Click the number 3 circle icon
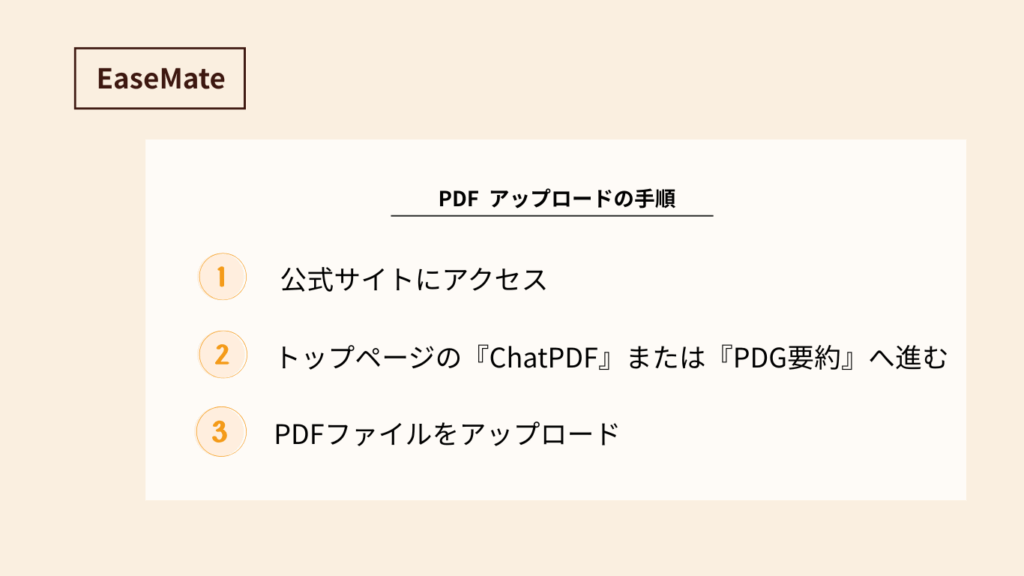1024x576 pixels. point(221,432)
